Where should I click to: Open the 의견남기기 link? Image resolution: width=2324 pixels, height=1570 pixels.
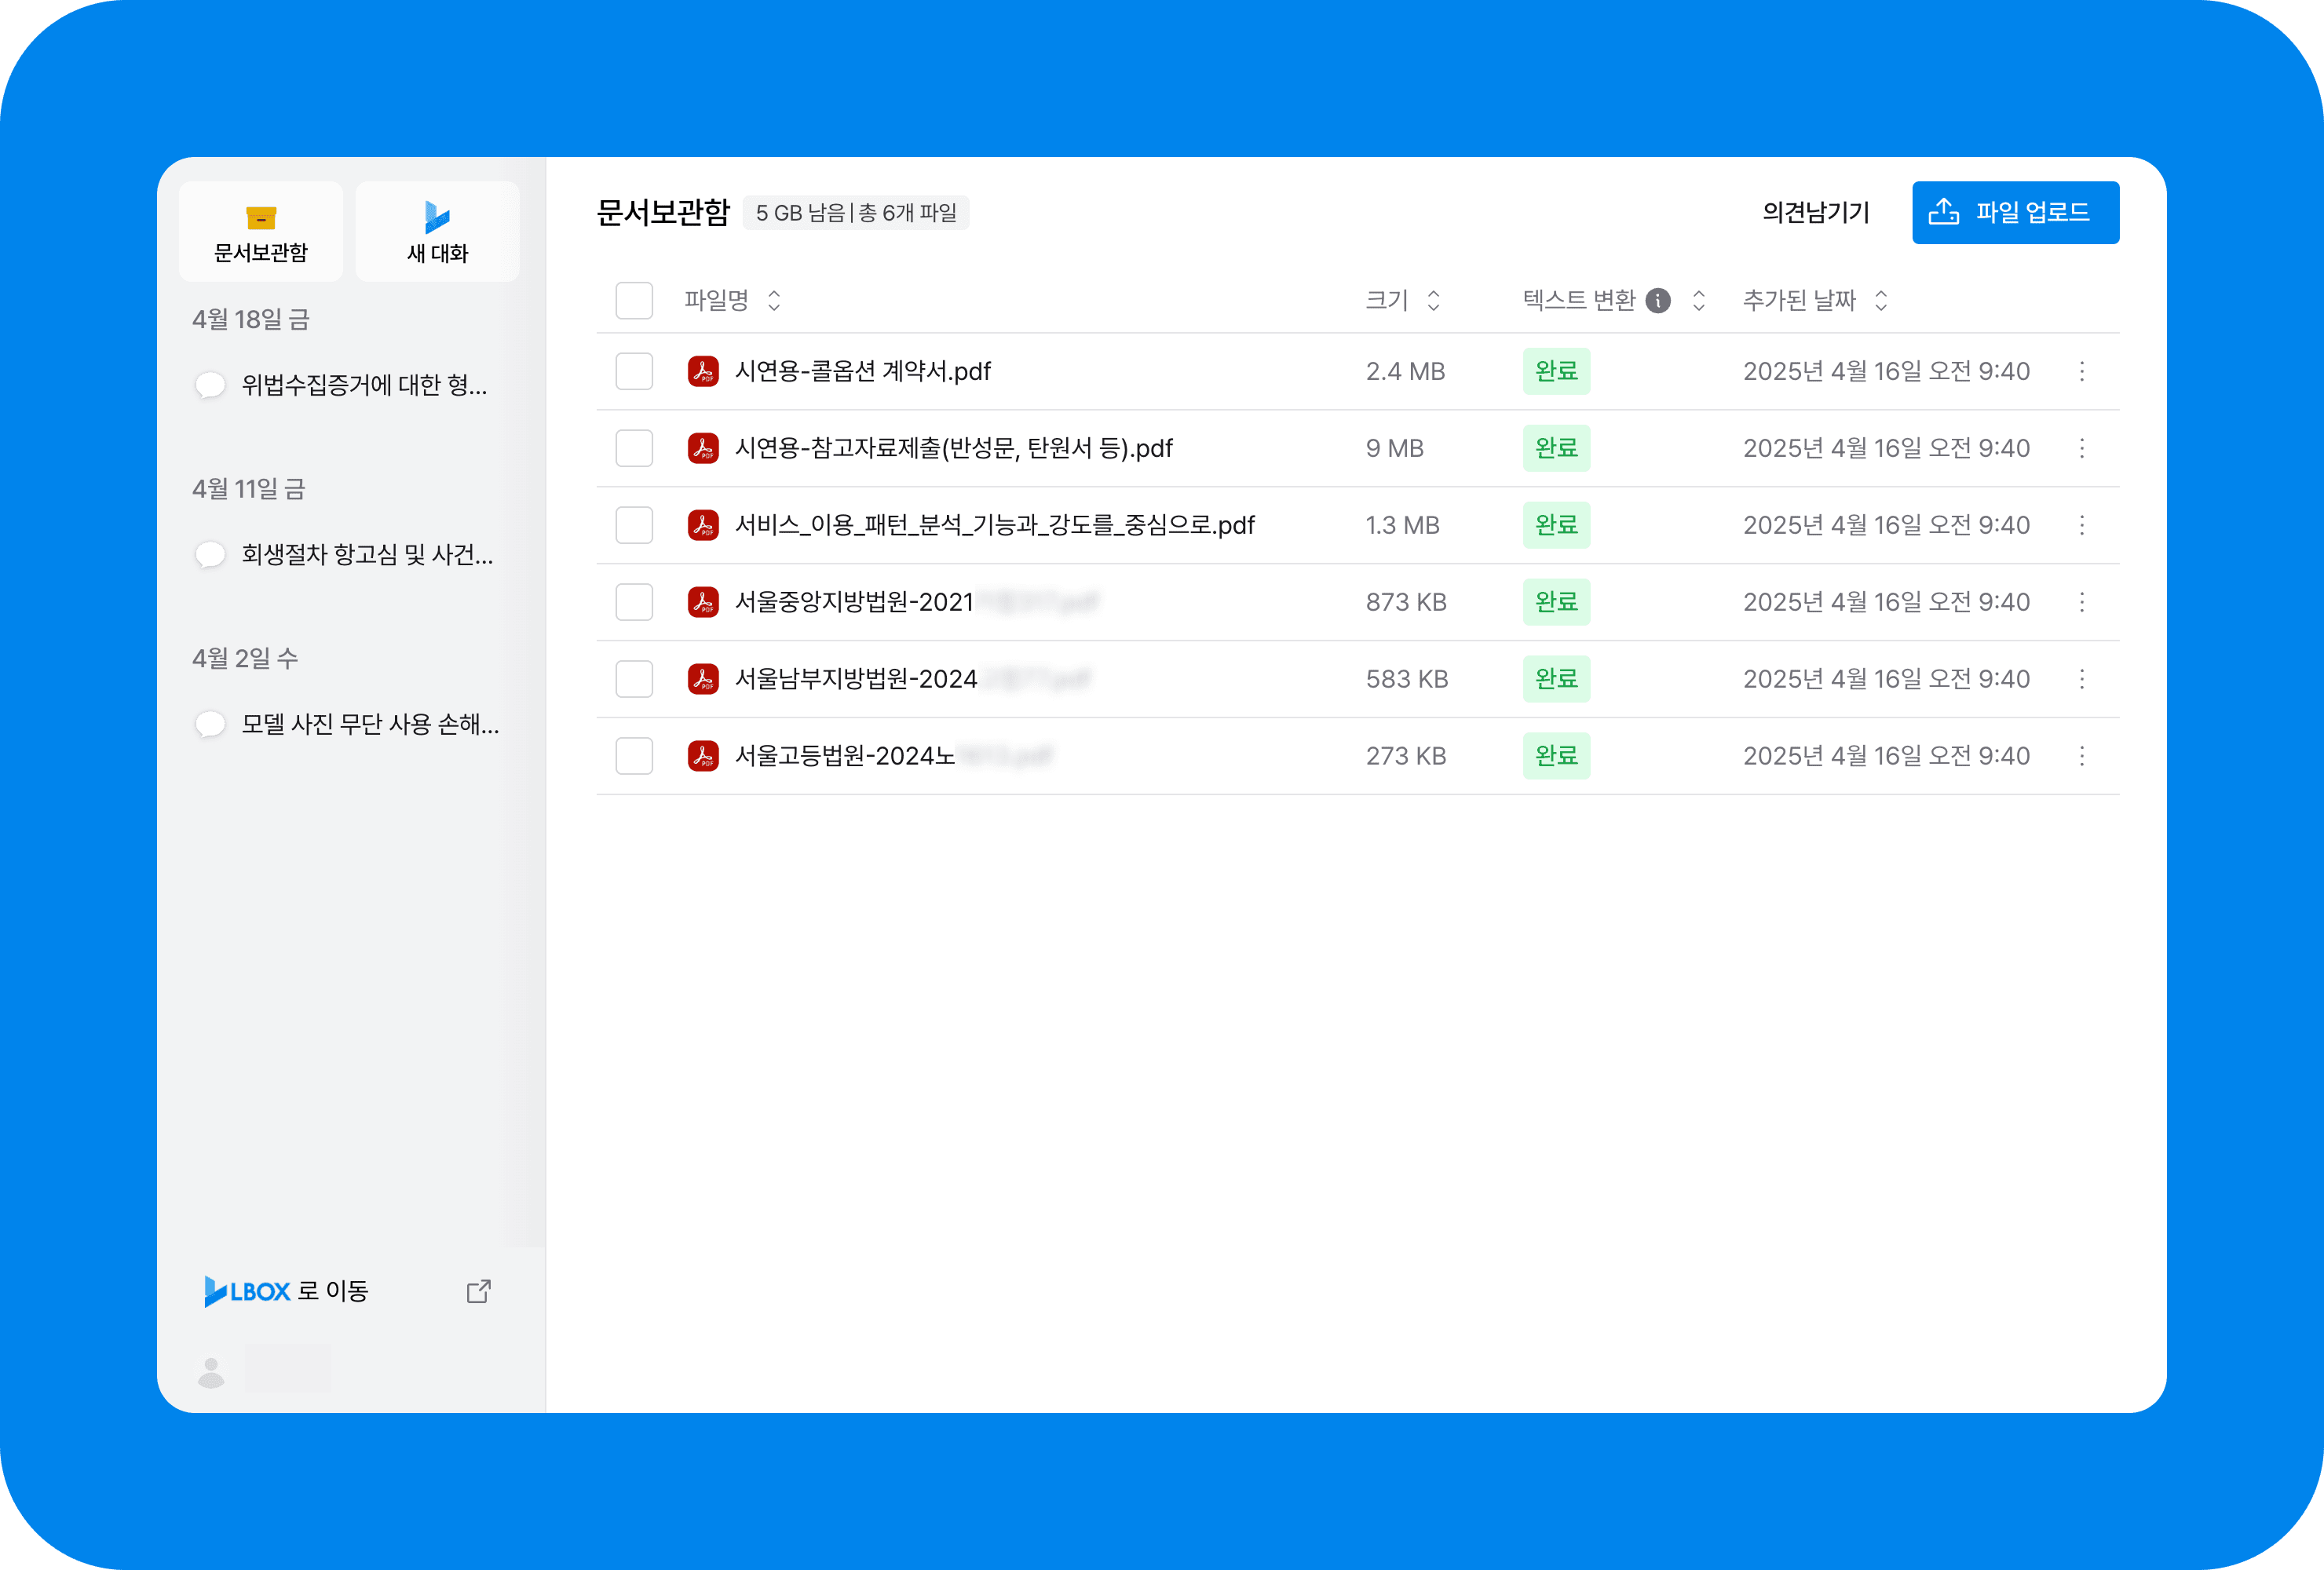pos(1815,212)
